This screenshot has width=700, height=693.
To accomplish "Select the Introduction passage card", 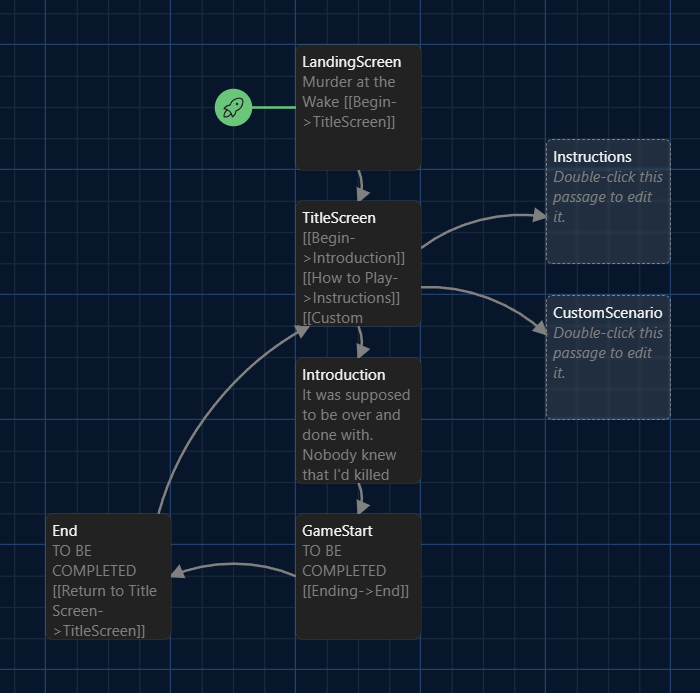I will point(358,420).
